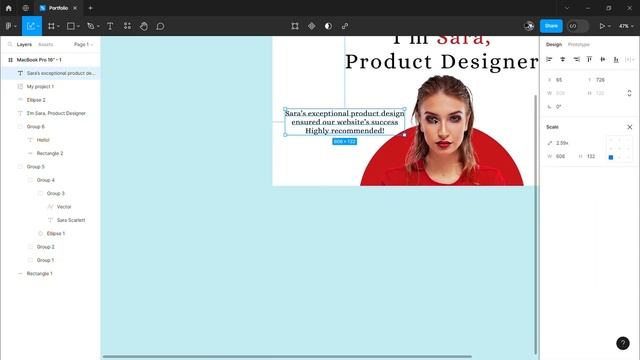This screenshot has width=640, height=360.
Task: Open the Pen tool dropdown arrow
Action: (x=98, y=26)
